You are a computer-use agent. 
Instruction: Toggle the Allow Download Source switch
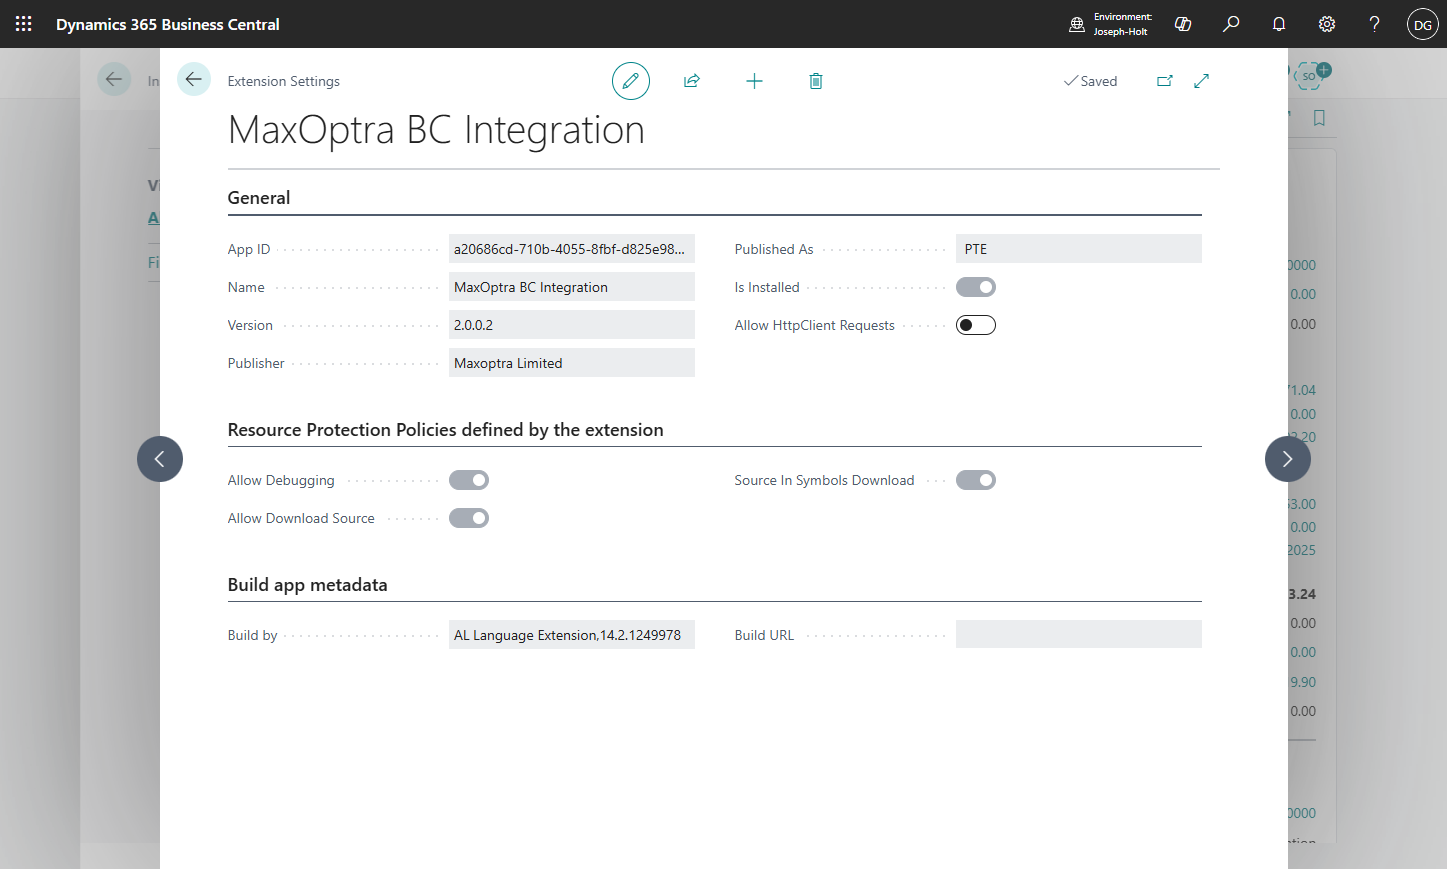[469, 518]
